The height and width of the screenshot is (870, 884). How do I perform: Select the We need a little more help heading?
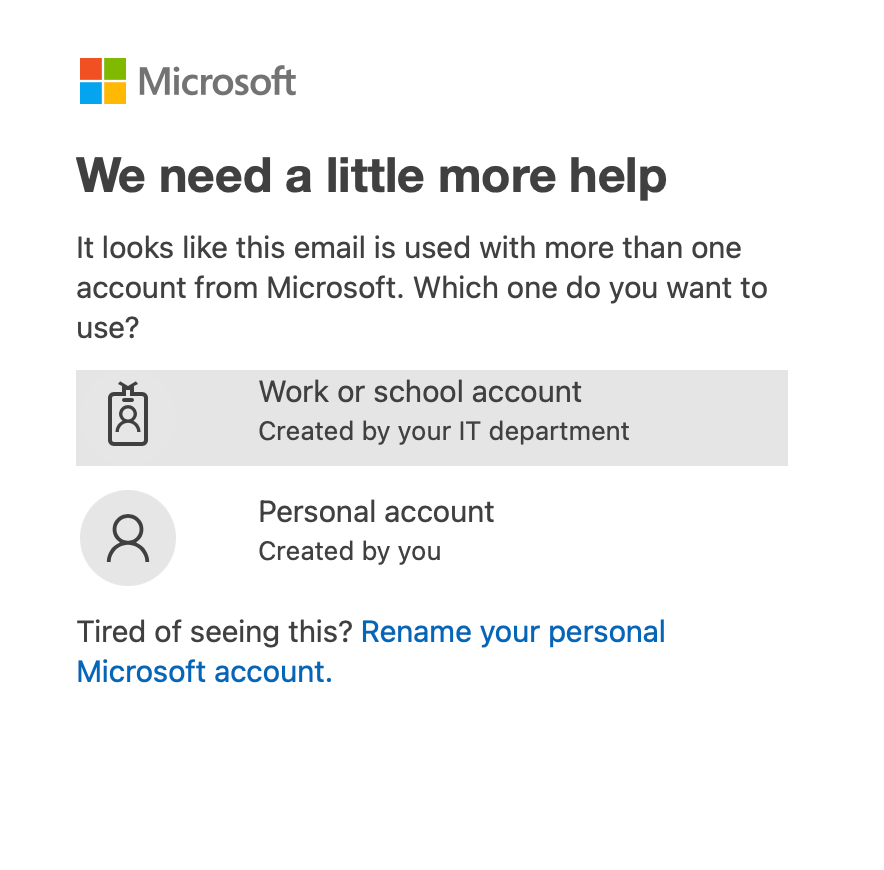tap(371, 175)
